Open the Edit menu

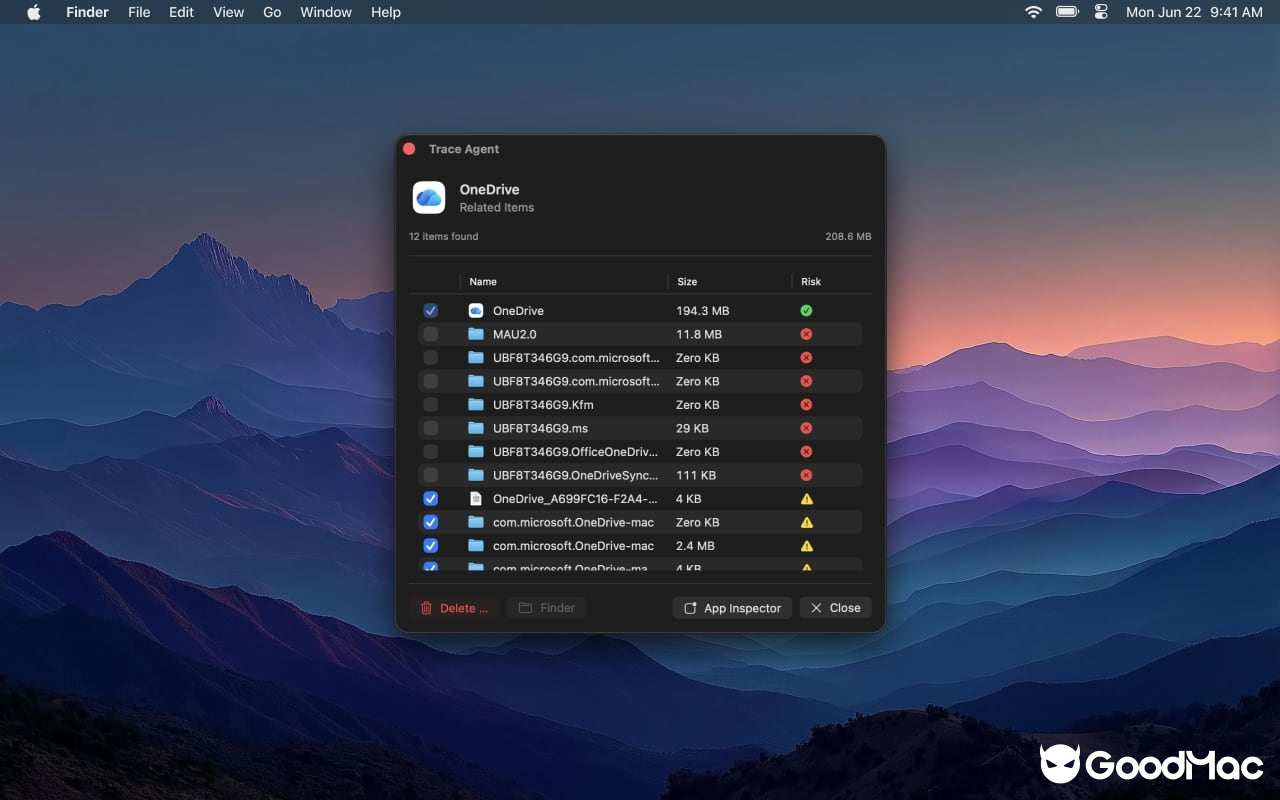coord(181,12)
